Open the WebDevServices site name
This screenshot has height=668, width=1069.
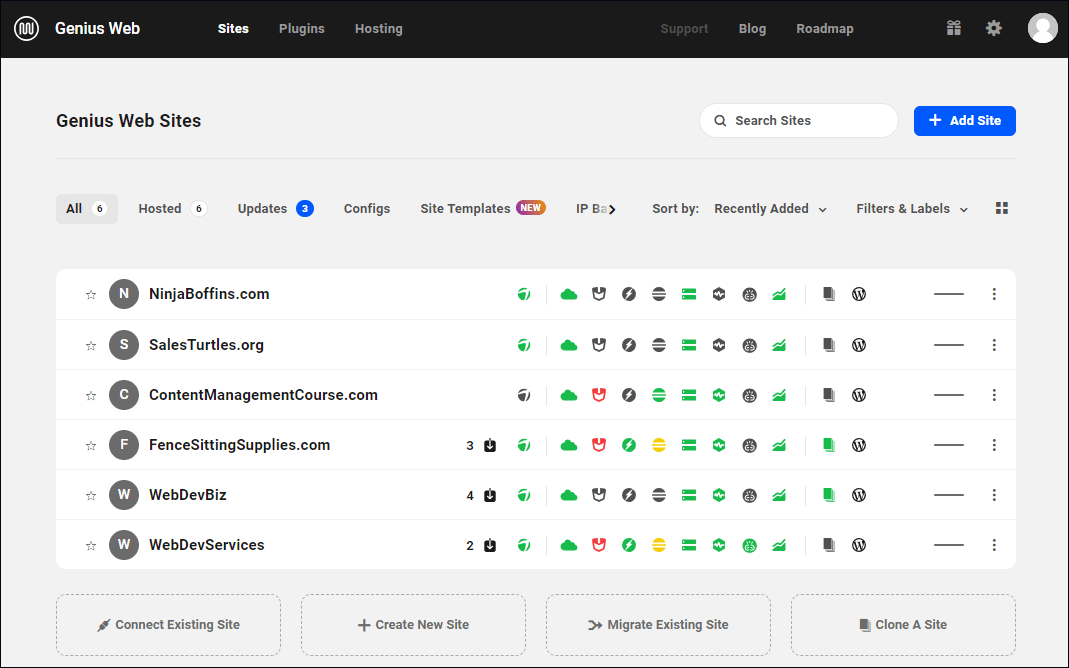coord(207,545)
